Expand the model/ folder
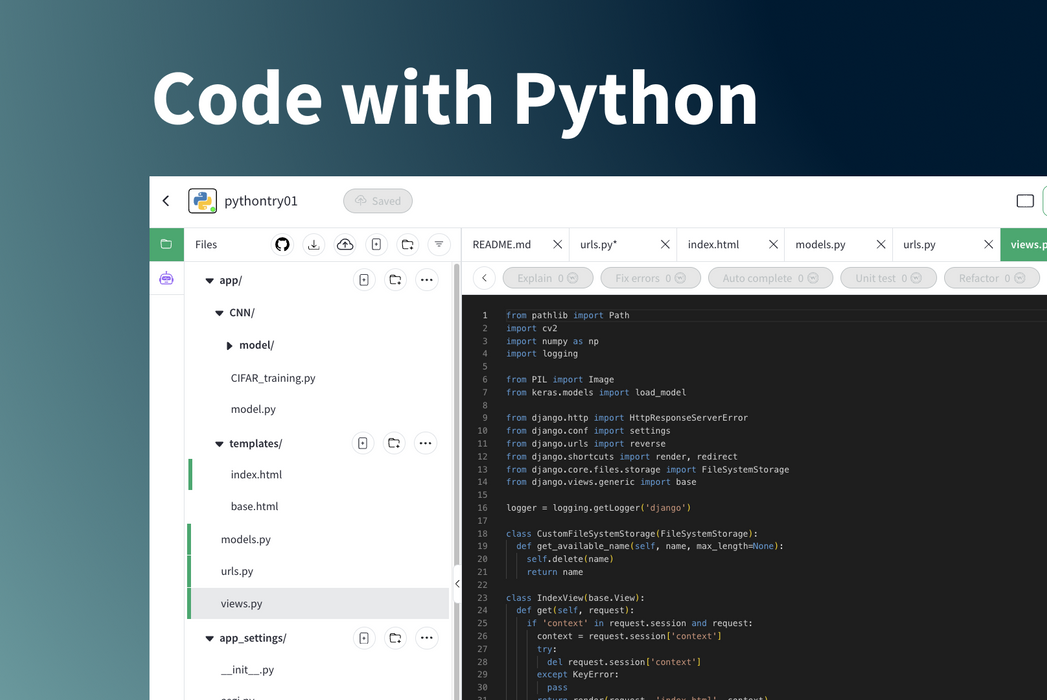The height and width of the screenshot is (700, 1047). pyautogui.click(x=229, y=345)
